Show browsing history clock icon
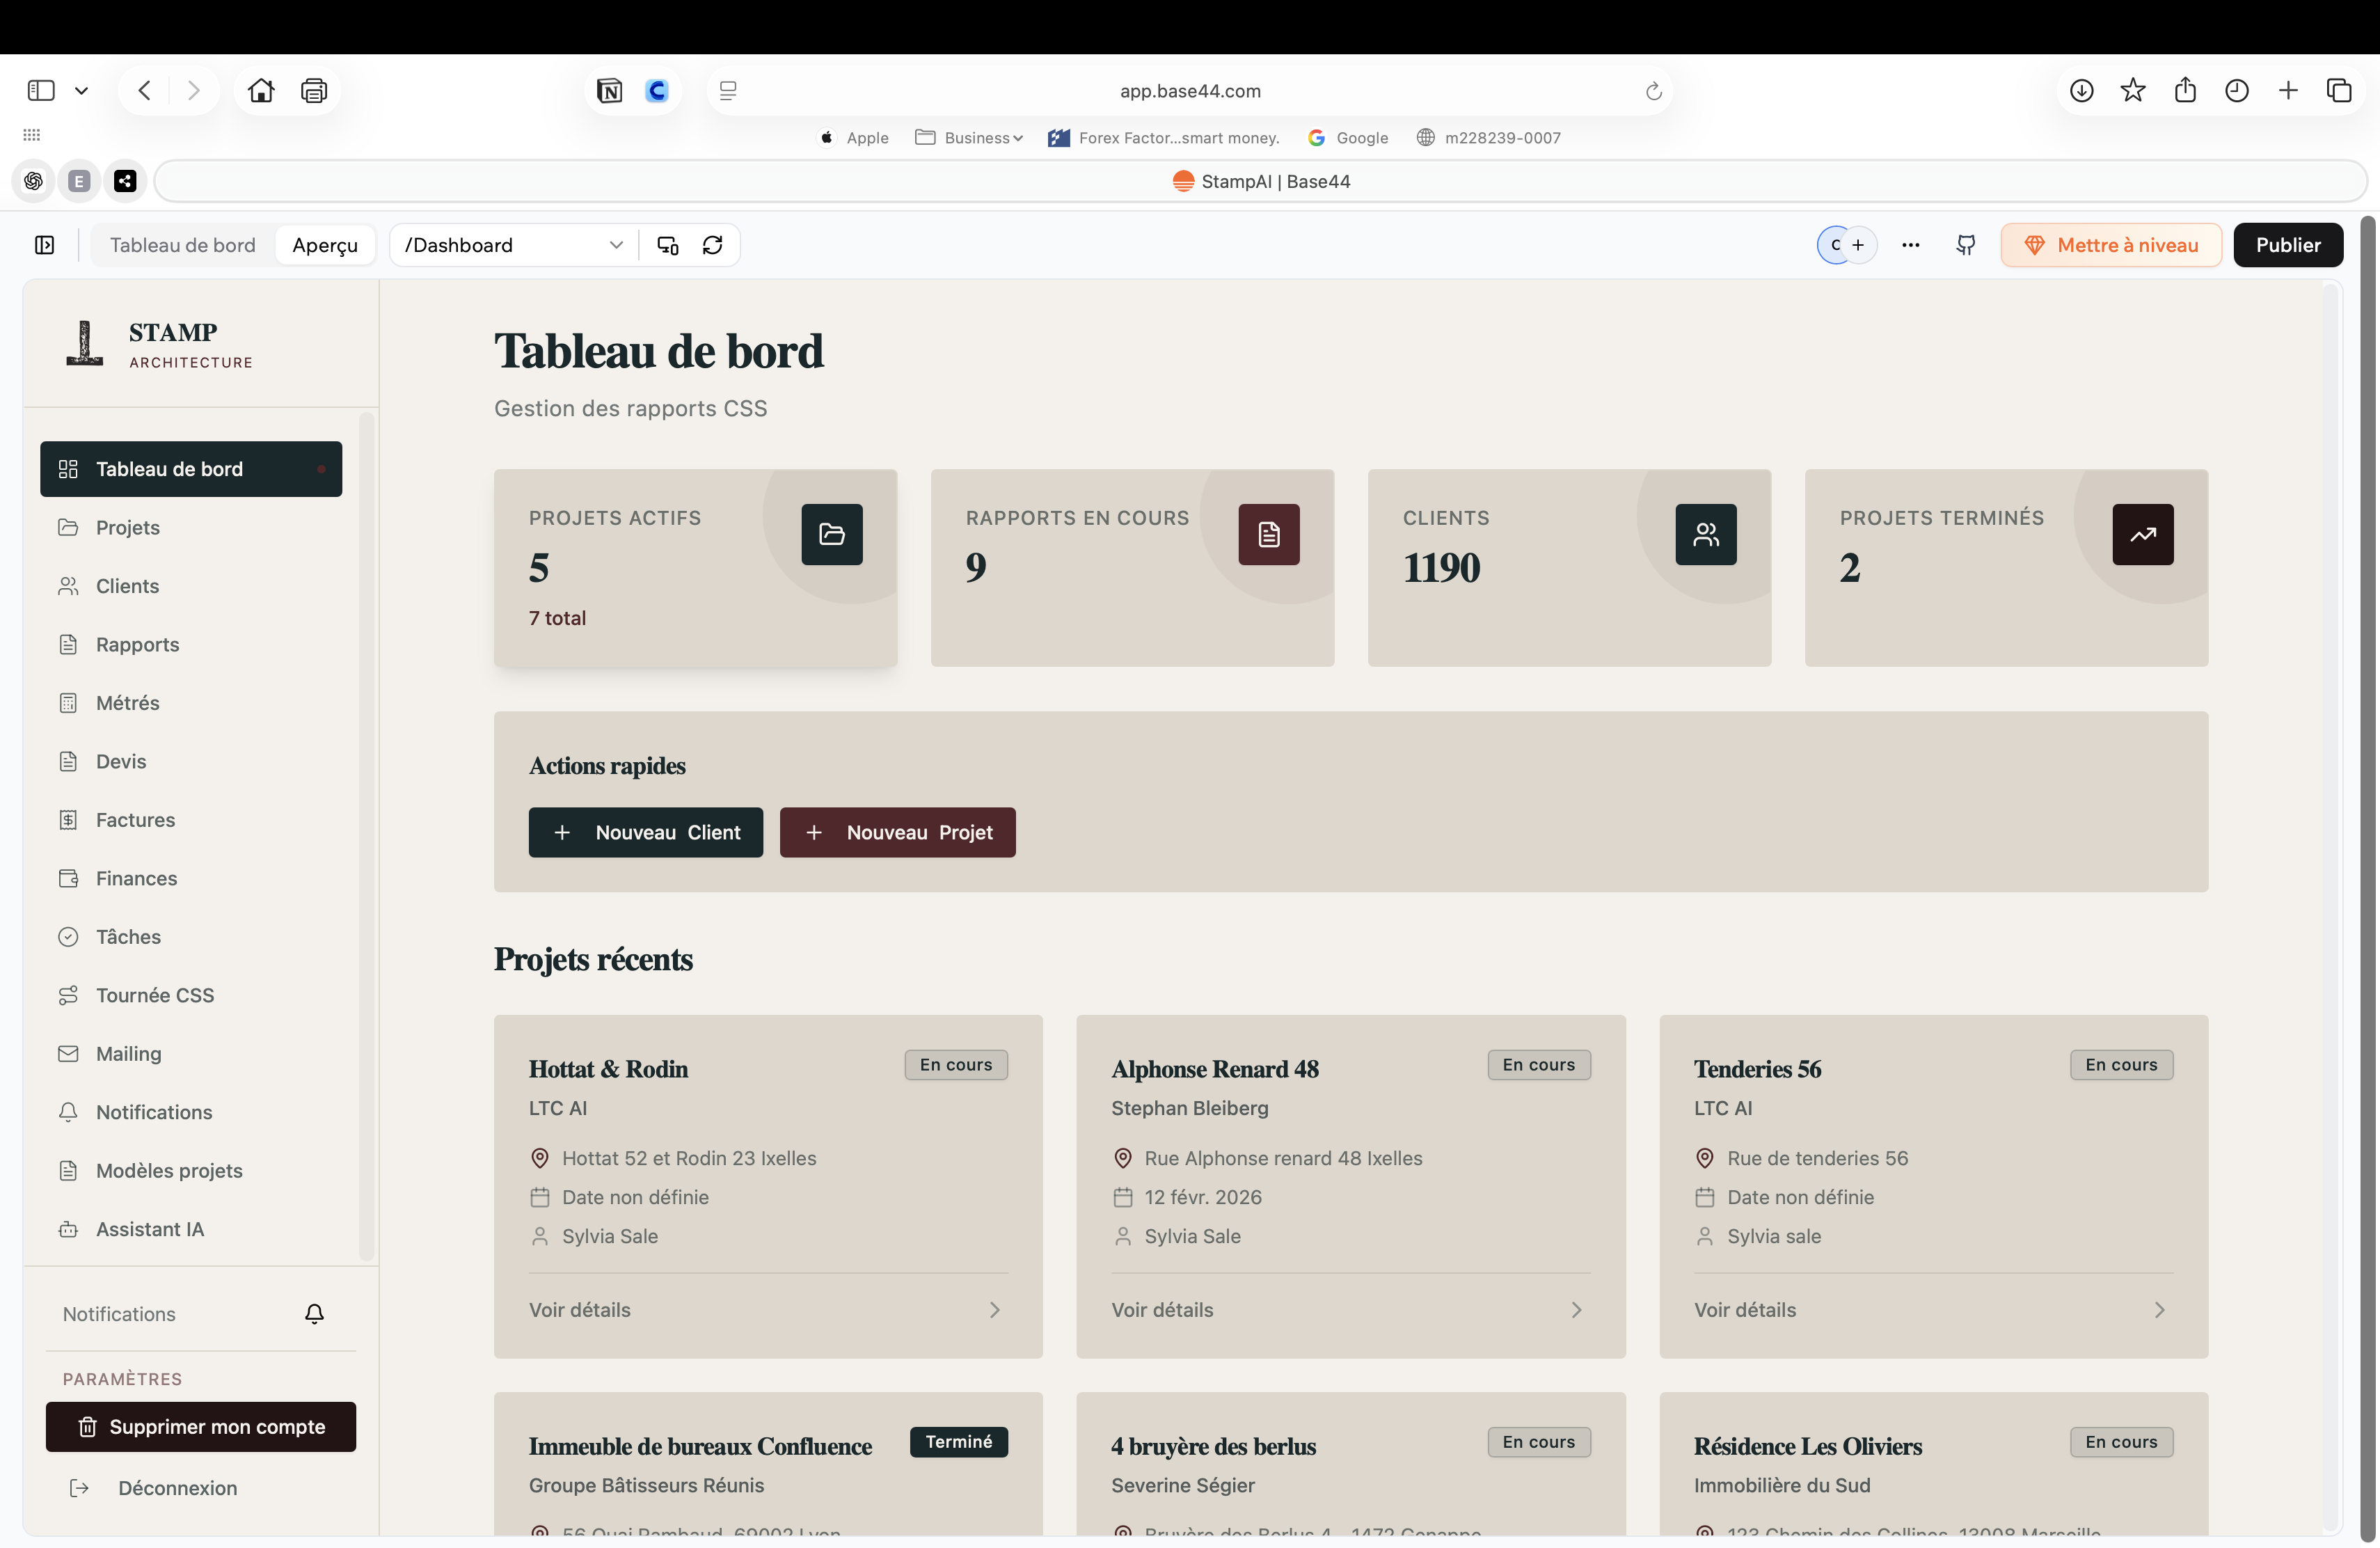 click(x=2237, y=91)
